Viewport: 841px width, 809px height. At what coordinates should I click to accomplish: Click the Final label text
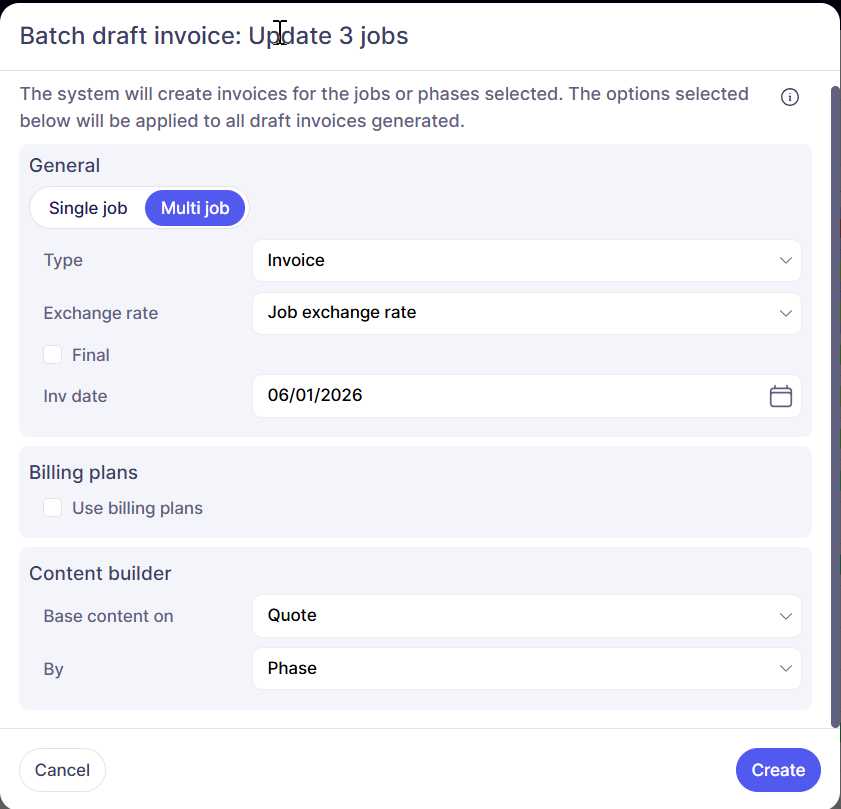tap(91, 355)
